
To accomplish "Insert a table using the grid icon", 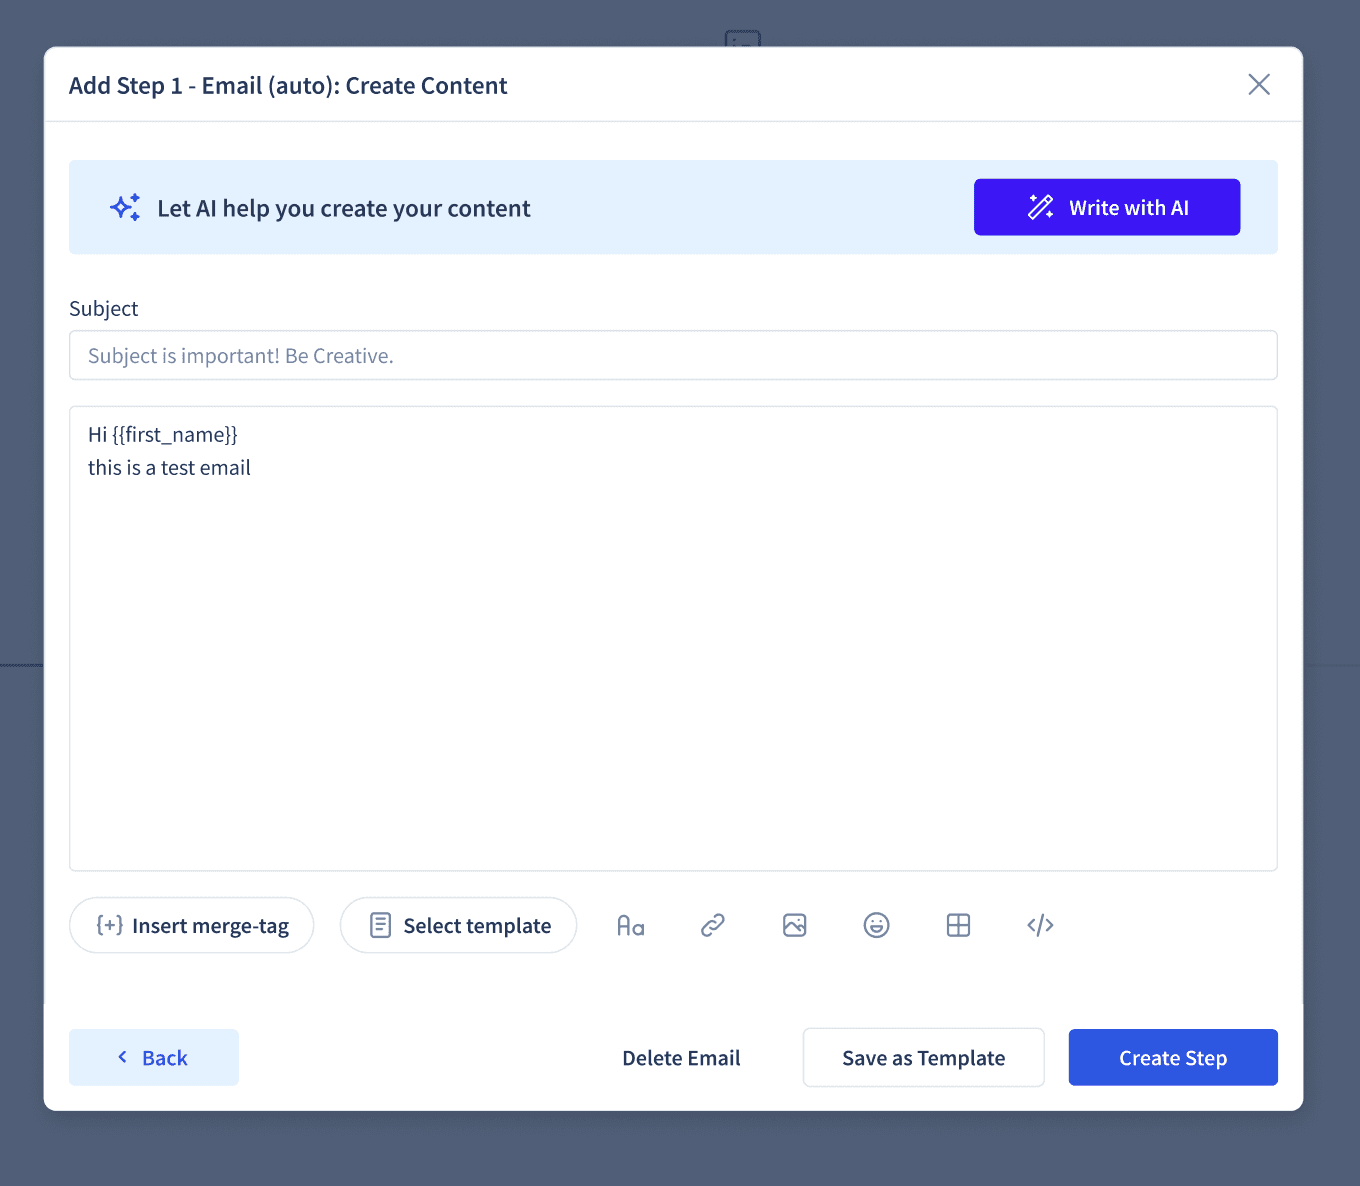I will (x=959, y=925).
